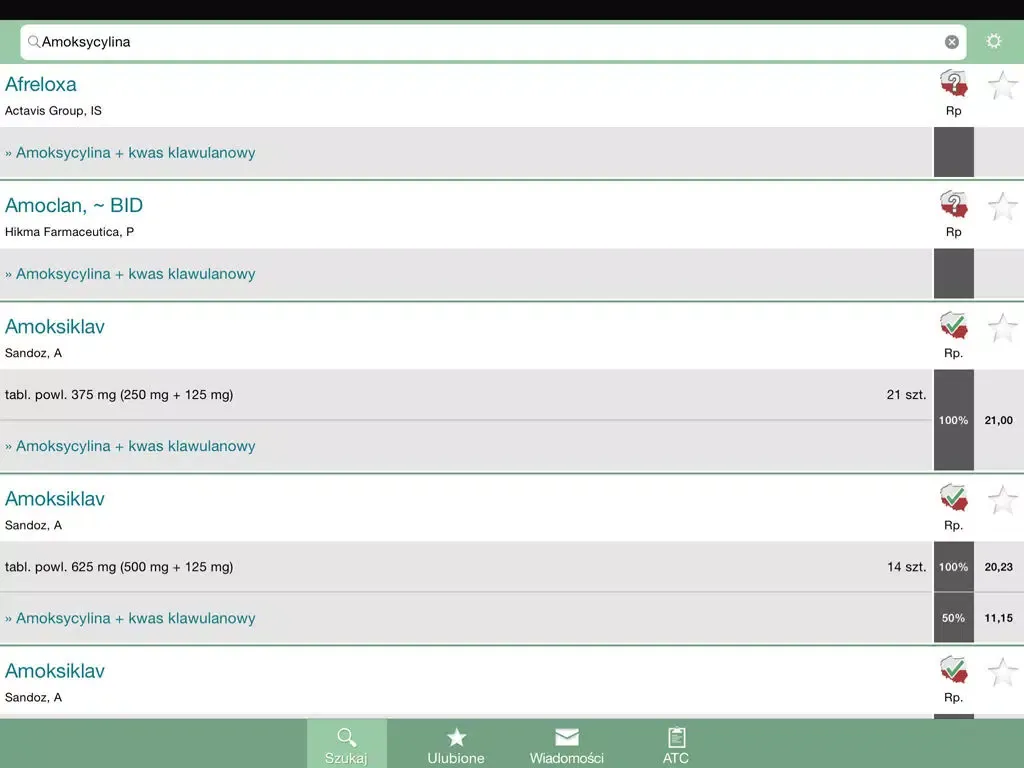
Task: Star the bottom Amoksiklav entry
Action: click(1002, 672)
